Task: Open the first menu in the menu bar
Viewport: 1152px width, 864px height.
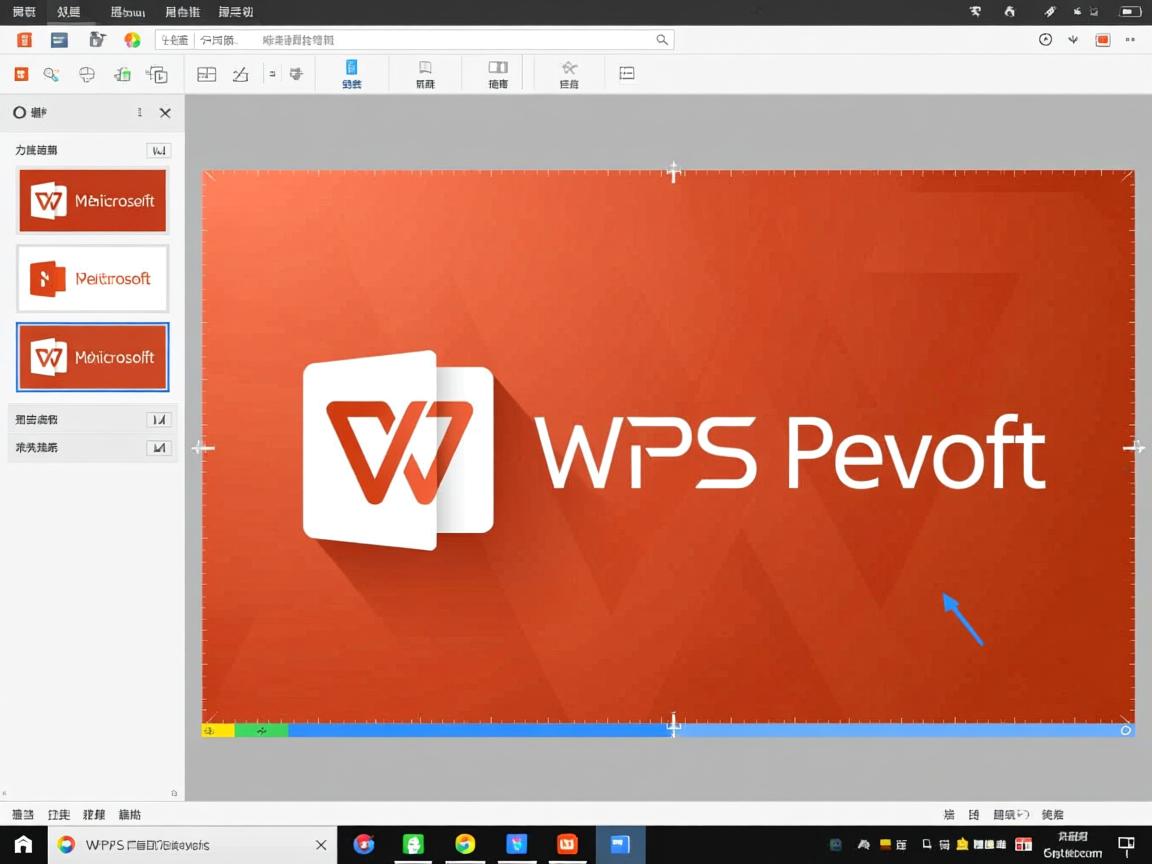Action: pos(24,12)
